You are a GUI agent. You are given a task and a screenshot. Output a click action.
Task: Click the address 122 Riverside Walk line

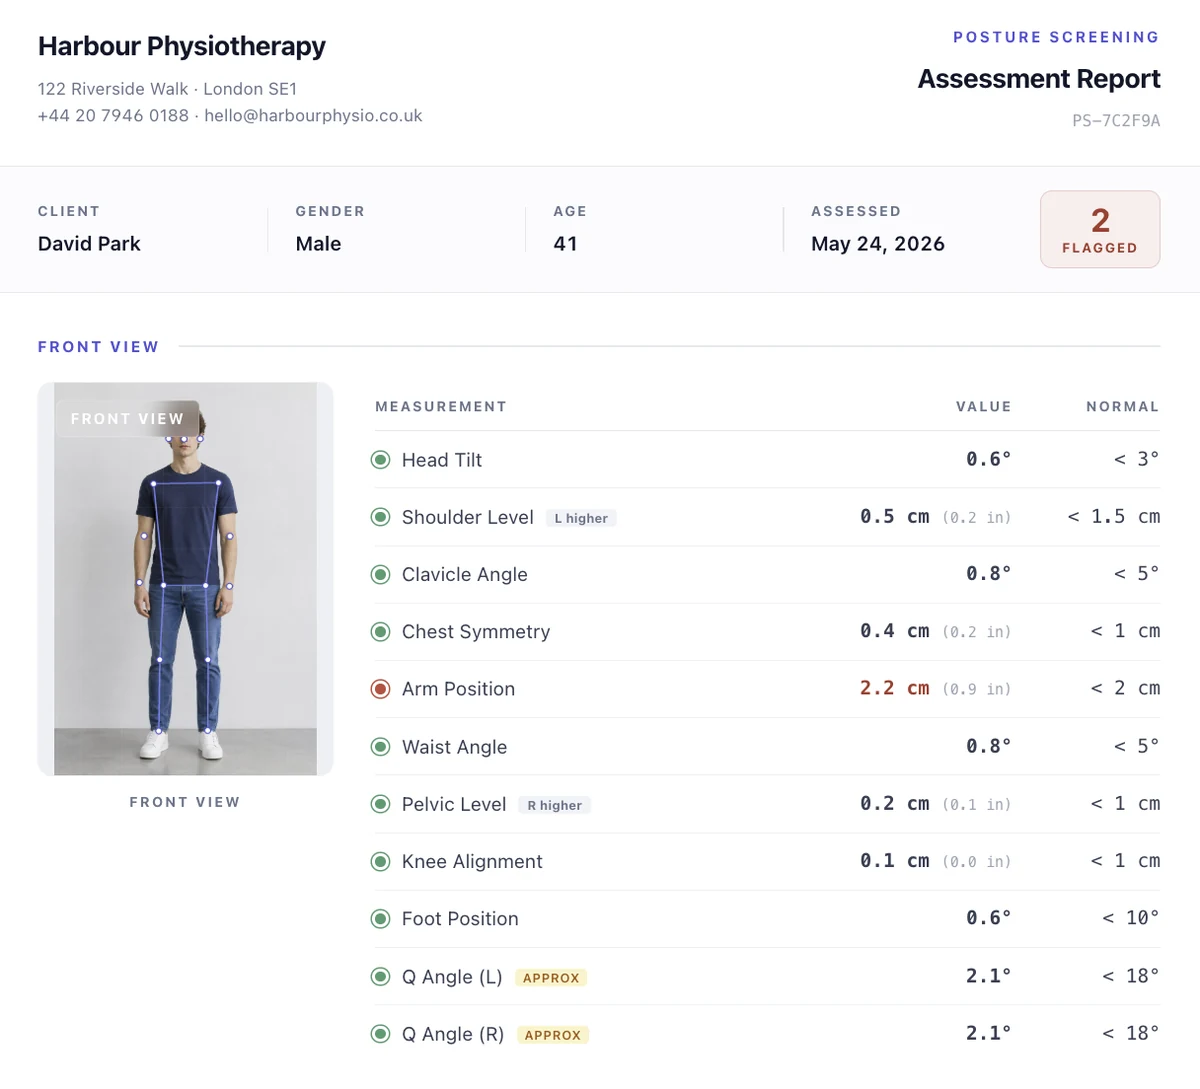tap(167, 89)
